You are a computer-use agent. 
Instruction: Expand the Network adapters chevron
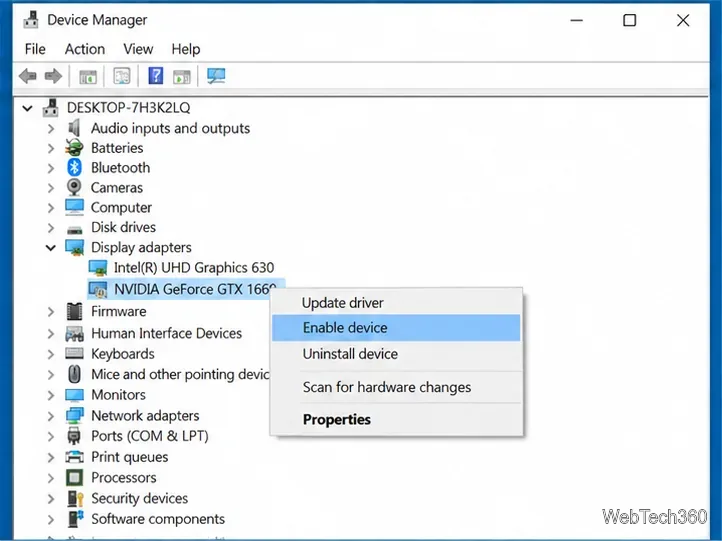pos(51,416)
